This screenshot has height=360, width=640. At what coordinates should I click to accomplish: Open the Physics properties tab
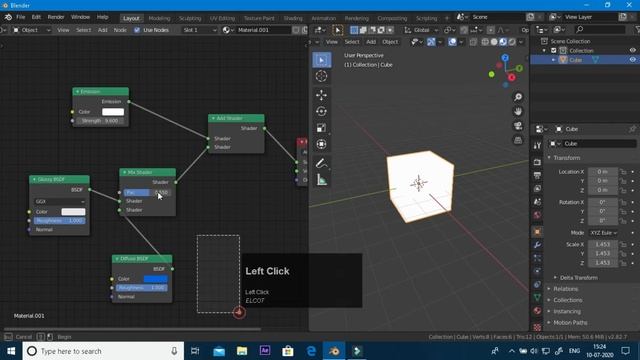[537, 271]
